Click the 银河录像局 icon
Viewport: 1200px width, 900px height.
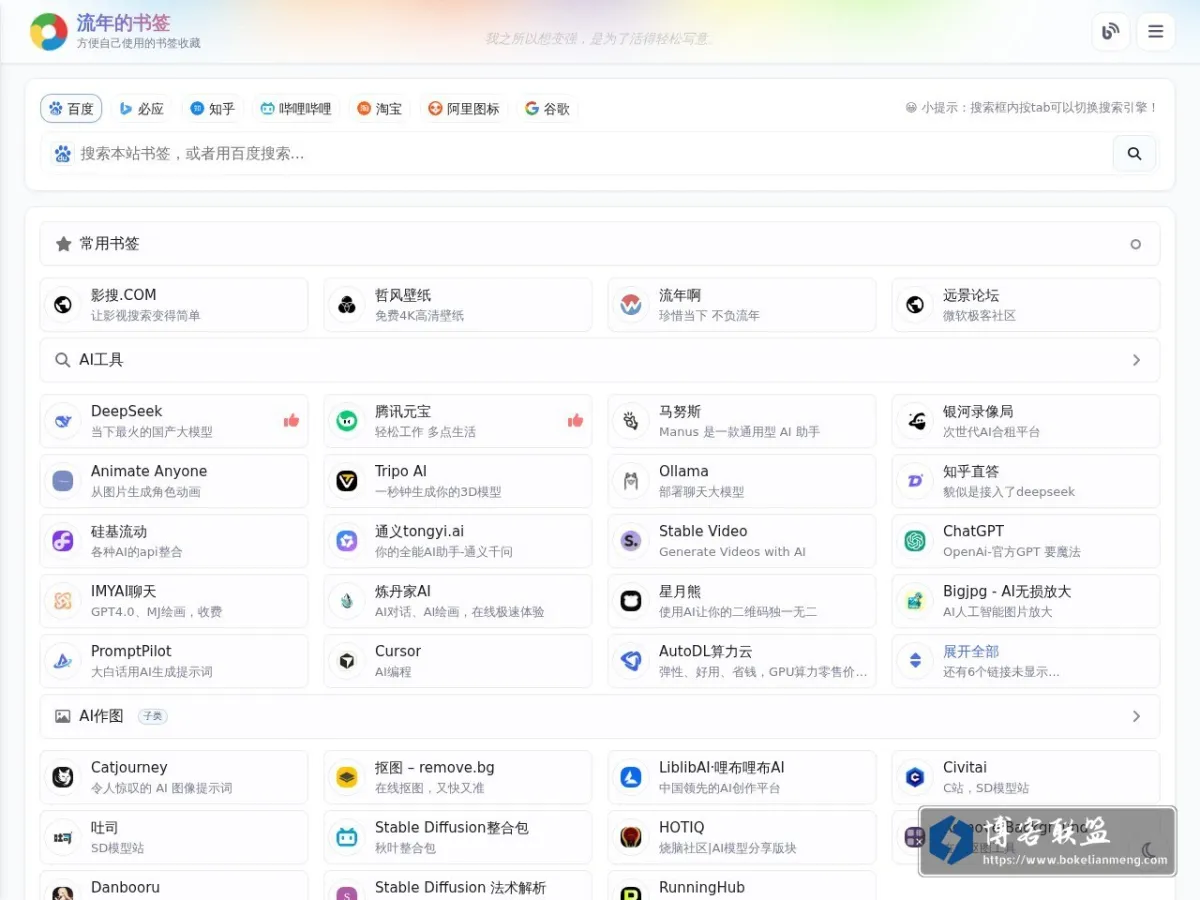tap(915, 421)
